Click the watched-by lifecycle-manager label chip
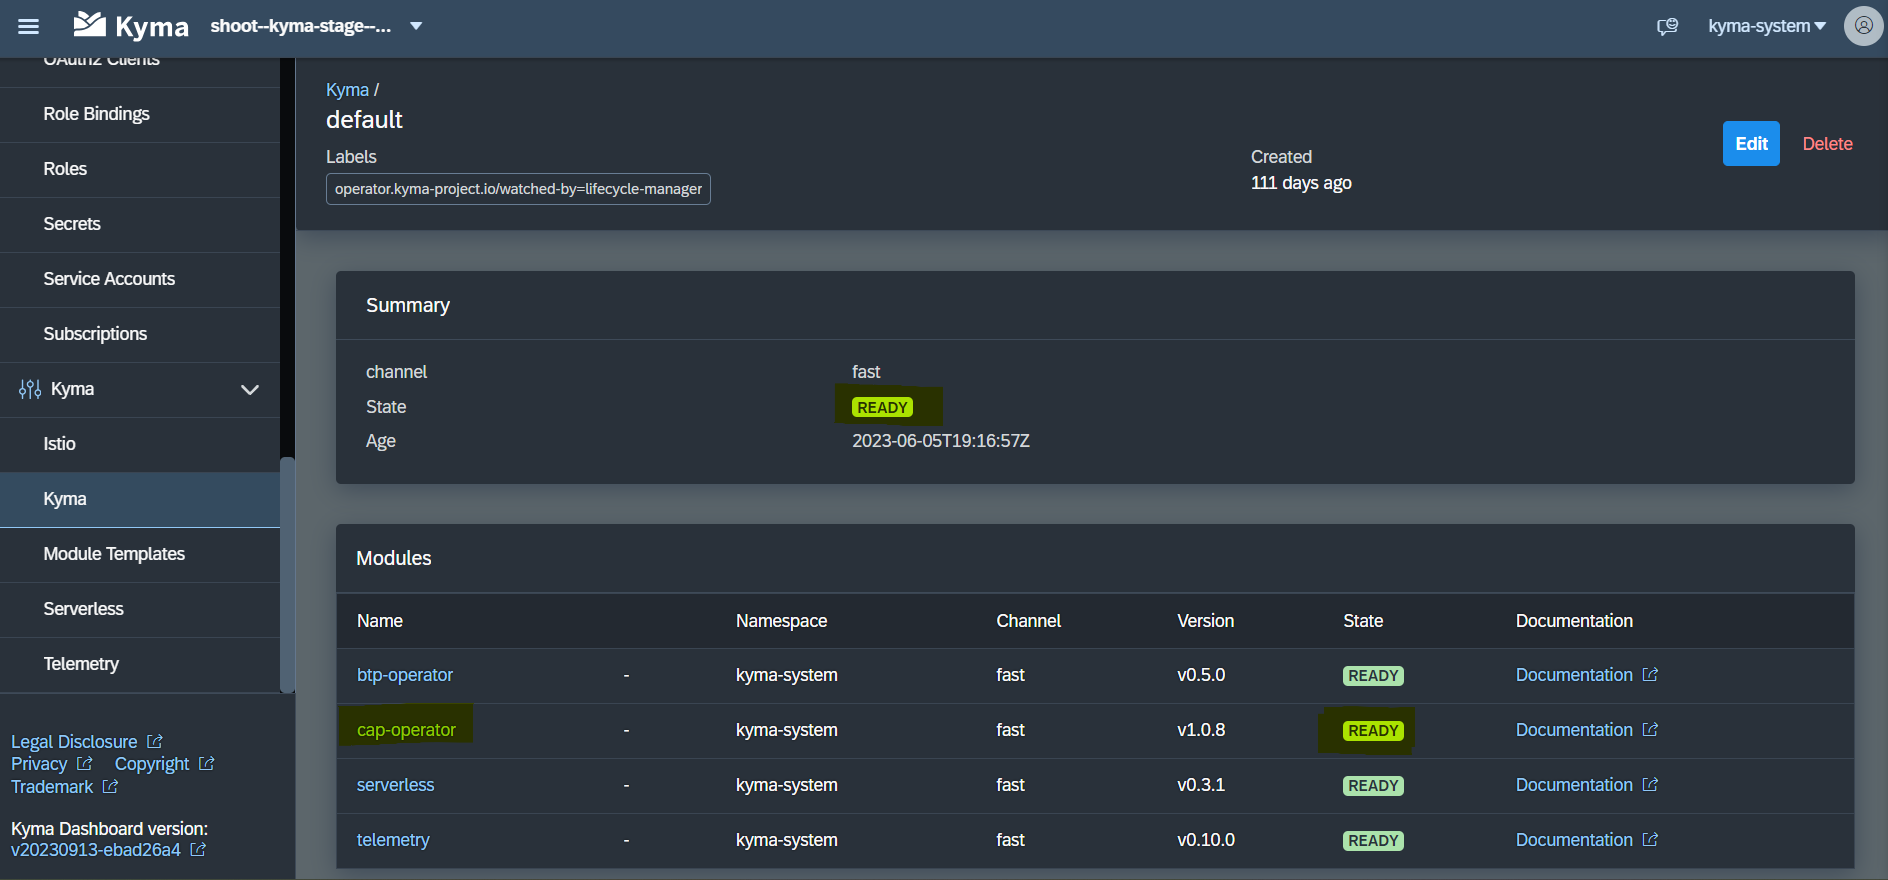The height and width of the screenshot is (880, 1888). point(518,189)
